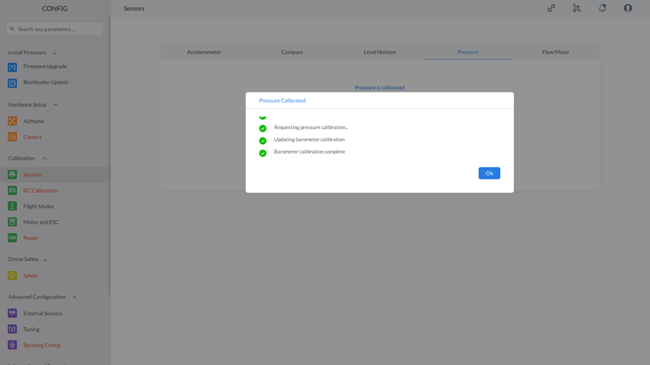Viewport: 650px width, 365px height.
Task: Click the External Sensors icon
Action: coord(12,313)
